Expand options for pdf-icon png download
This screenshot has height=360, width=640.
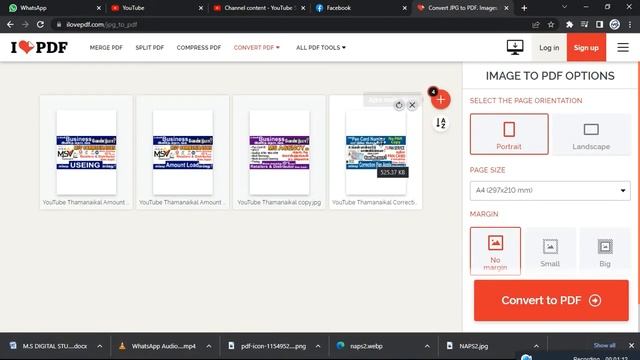coord(318,346)
